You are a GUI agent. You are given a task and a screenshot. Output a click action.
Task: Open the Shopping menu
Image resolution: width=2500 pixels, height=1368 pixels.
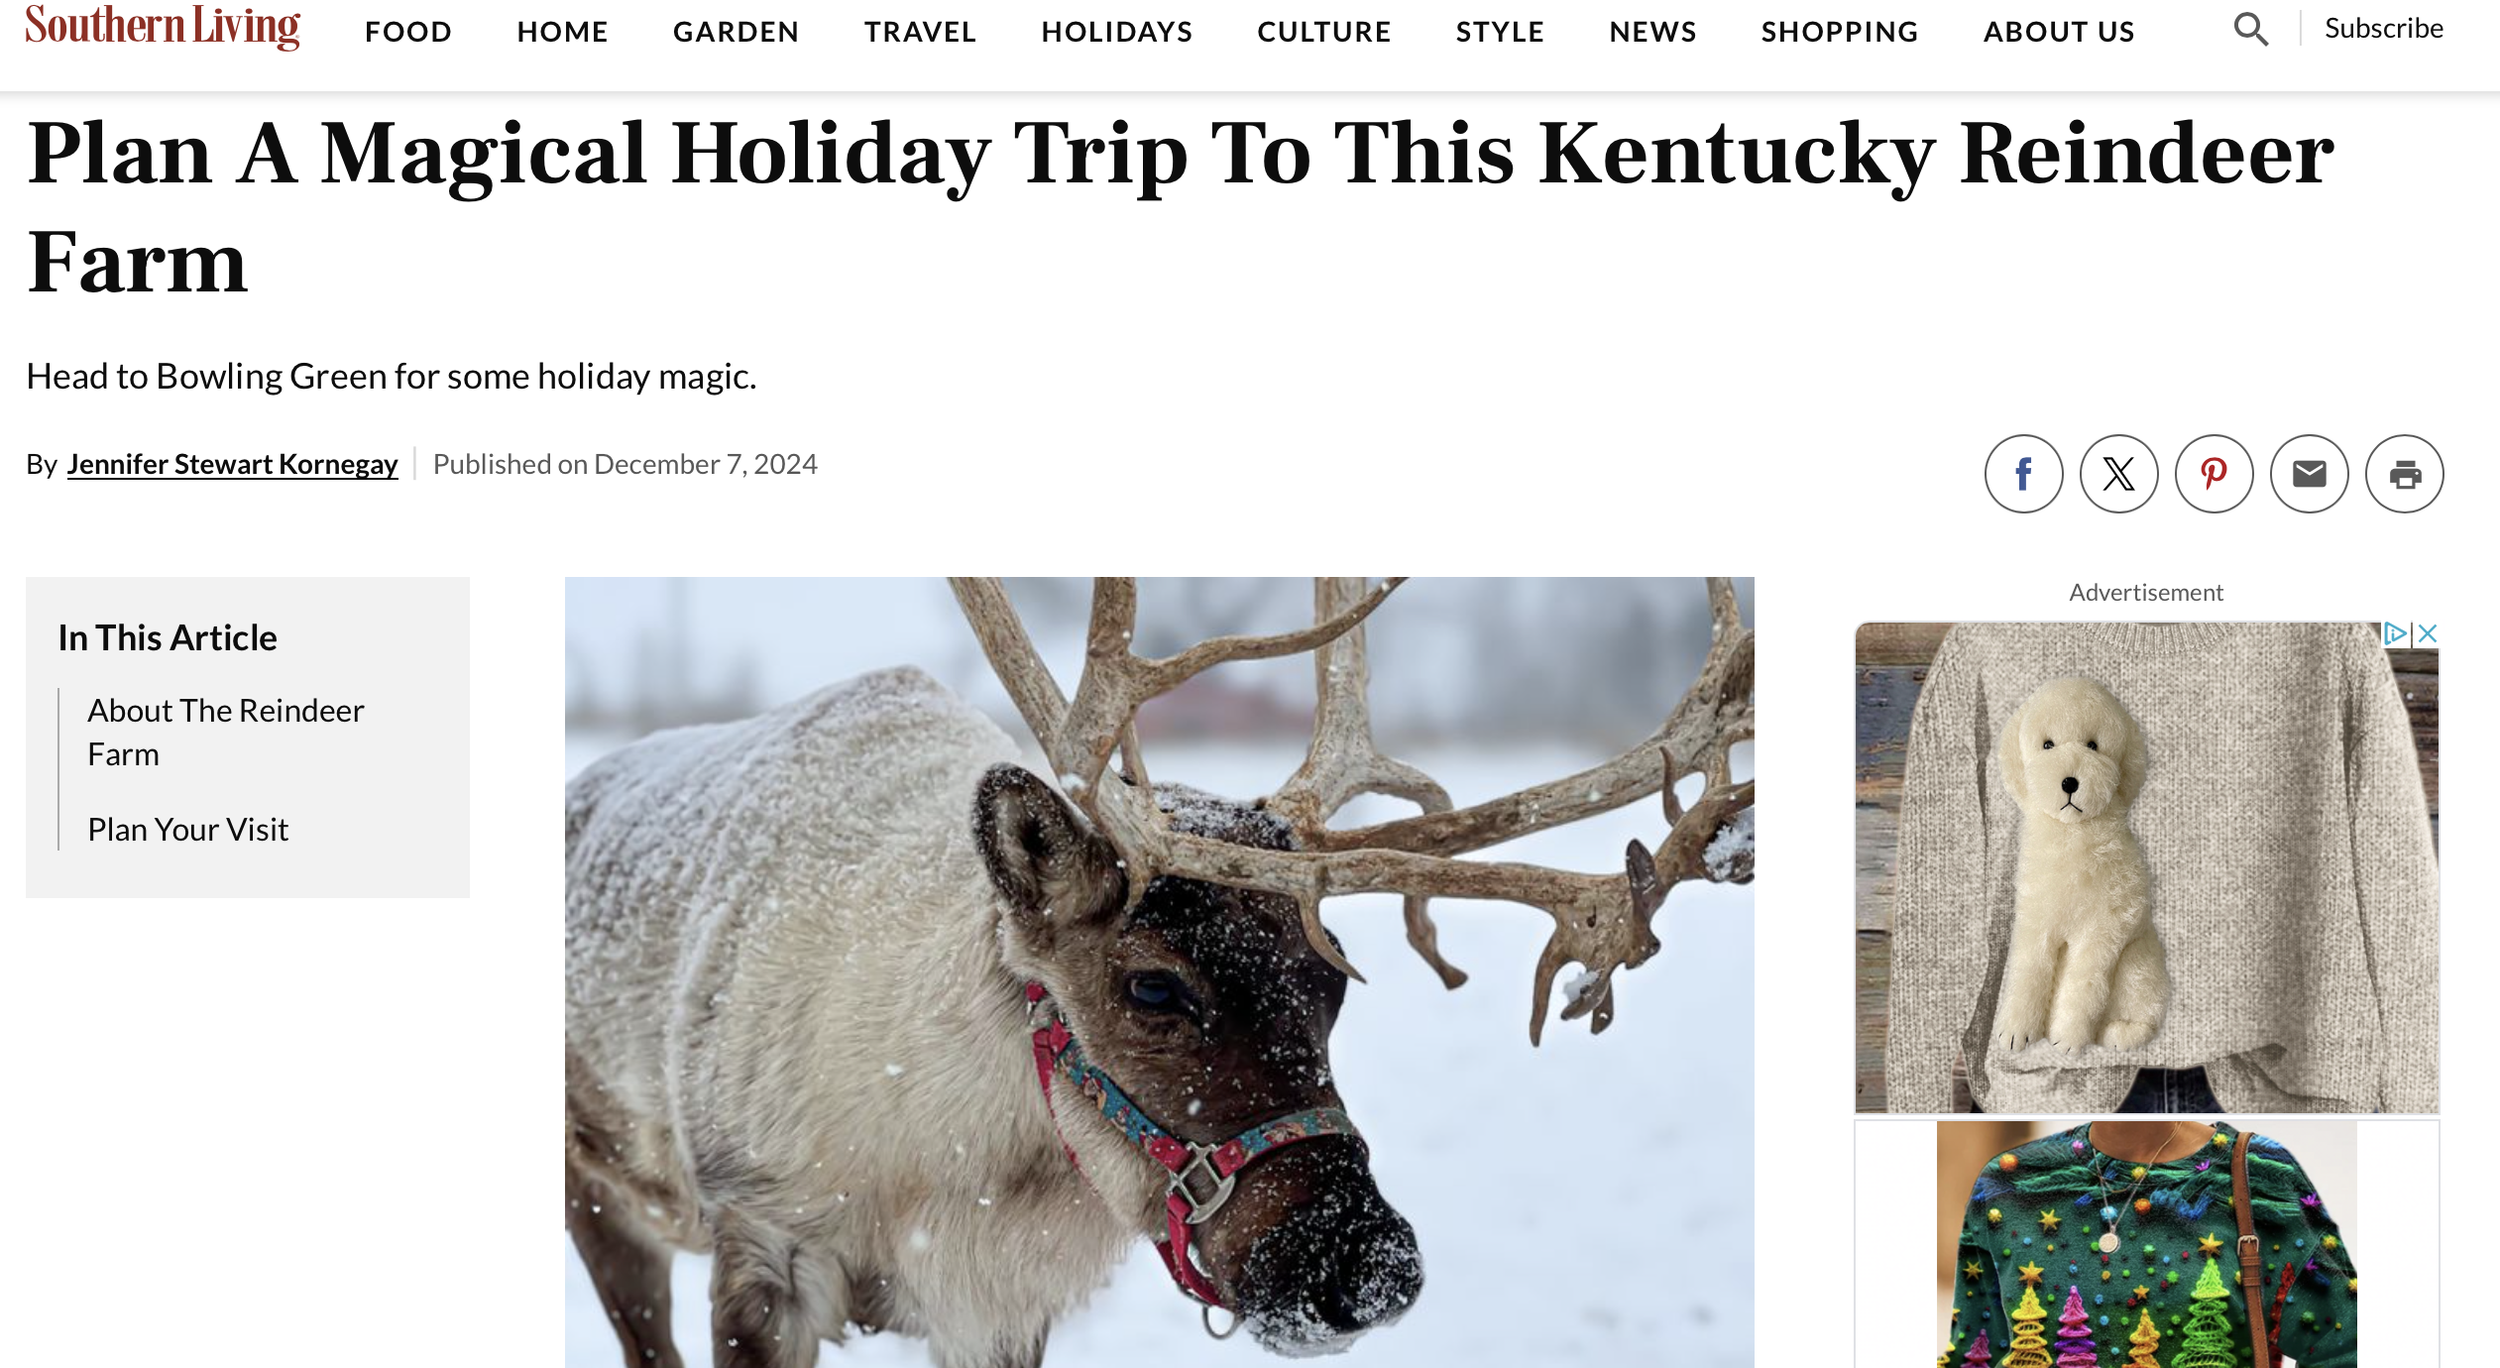click(x=1839, y=32)
